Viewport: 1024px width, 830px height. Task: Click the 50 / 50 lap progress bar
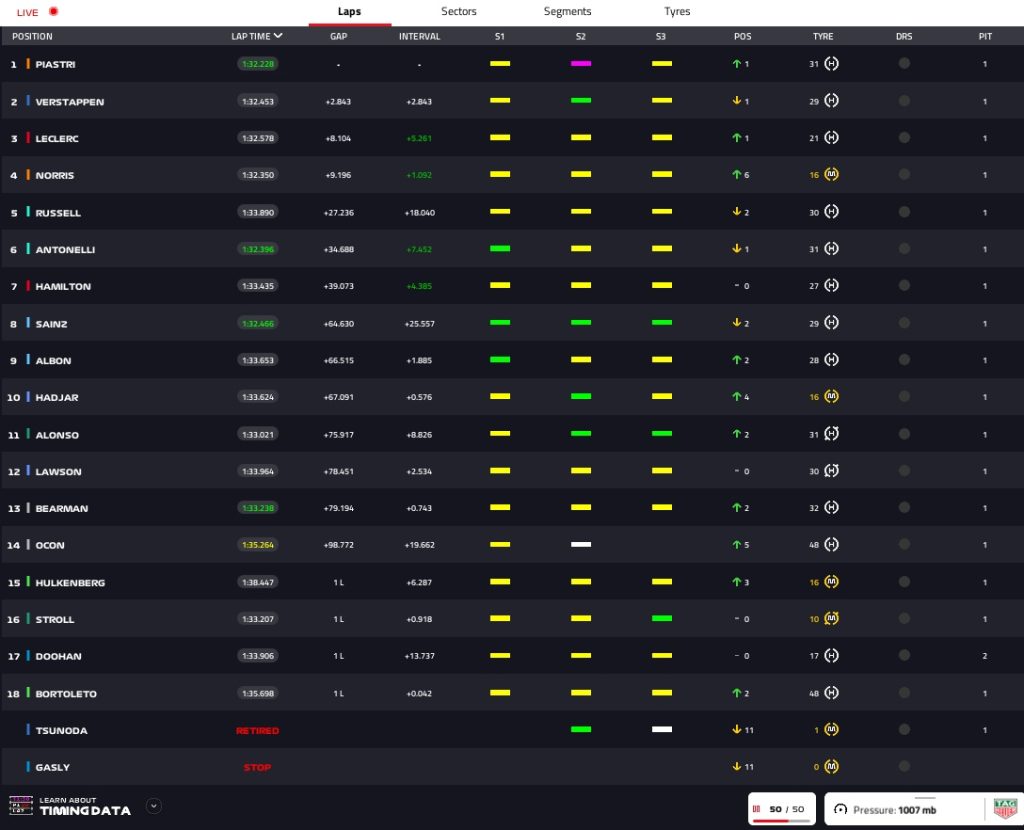point(781,819)
